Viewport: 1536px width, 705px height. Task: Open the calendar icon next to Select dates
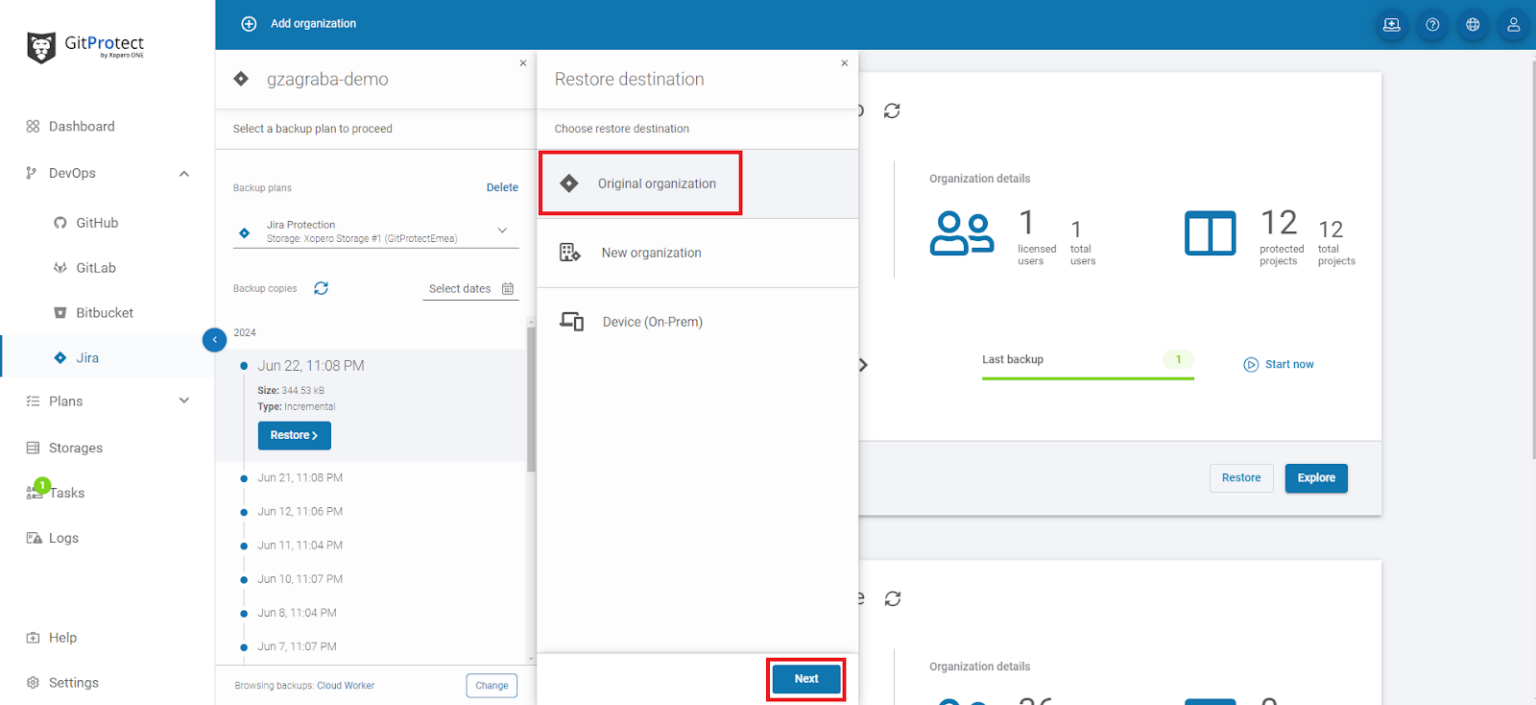click(509, 288)
